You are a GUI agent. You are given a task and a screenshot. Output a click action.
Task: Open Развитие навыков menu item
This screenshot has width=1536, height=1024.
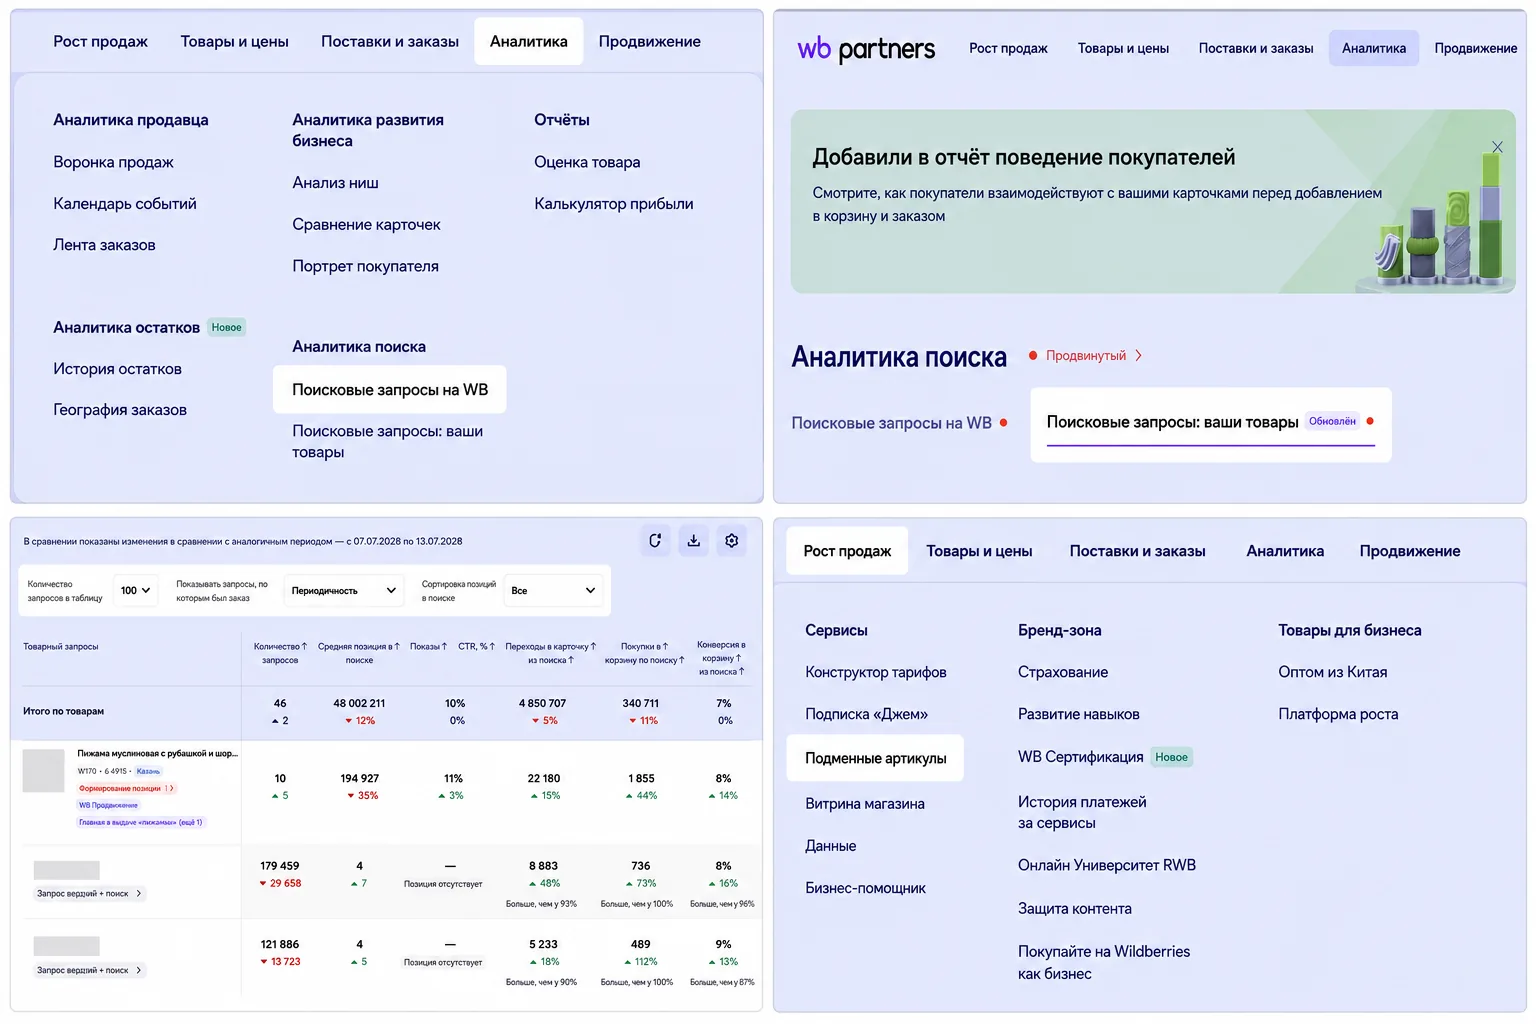tap(1078, 714)
